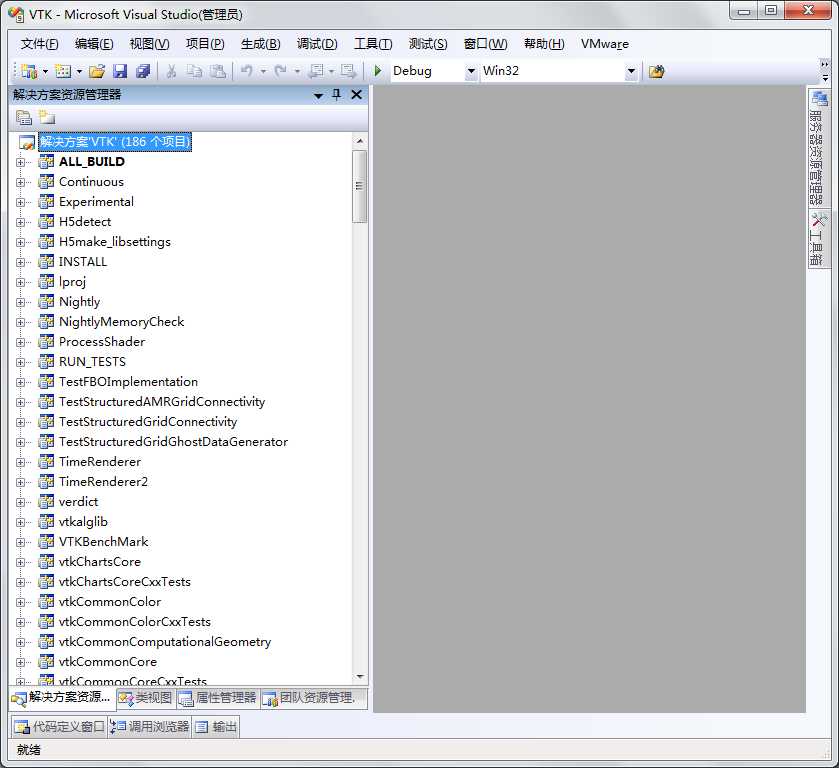The image size is (839, 768).
Task: Click the Add New Item toolbar icon
Action: click(x=63, y=71)
